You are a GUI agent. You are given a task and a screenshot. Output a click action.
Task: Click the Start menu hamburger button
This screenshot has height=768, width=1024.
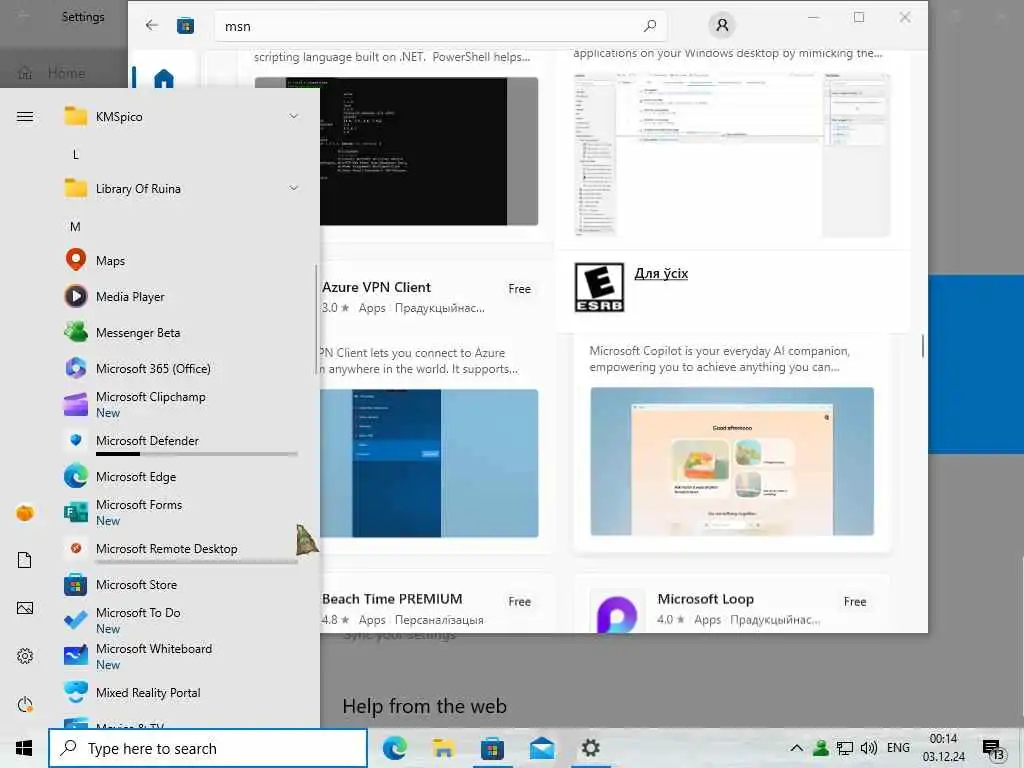point(25,116)
